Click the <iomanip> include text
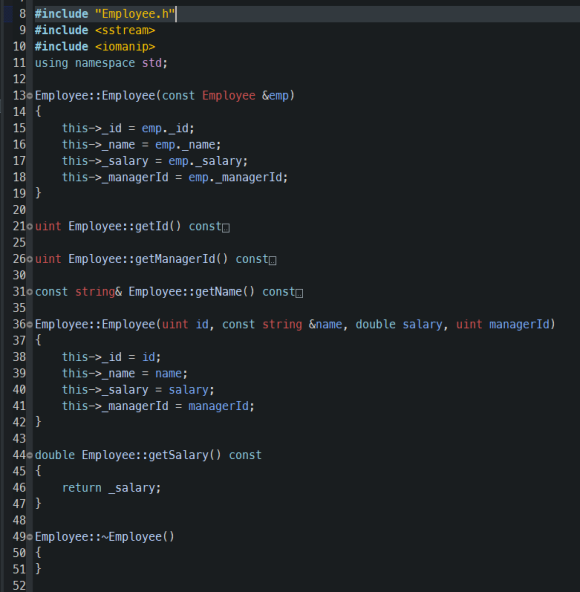Screen dimensions: 580x592 (125, 46)
